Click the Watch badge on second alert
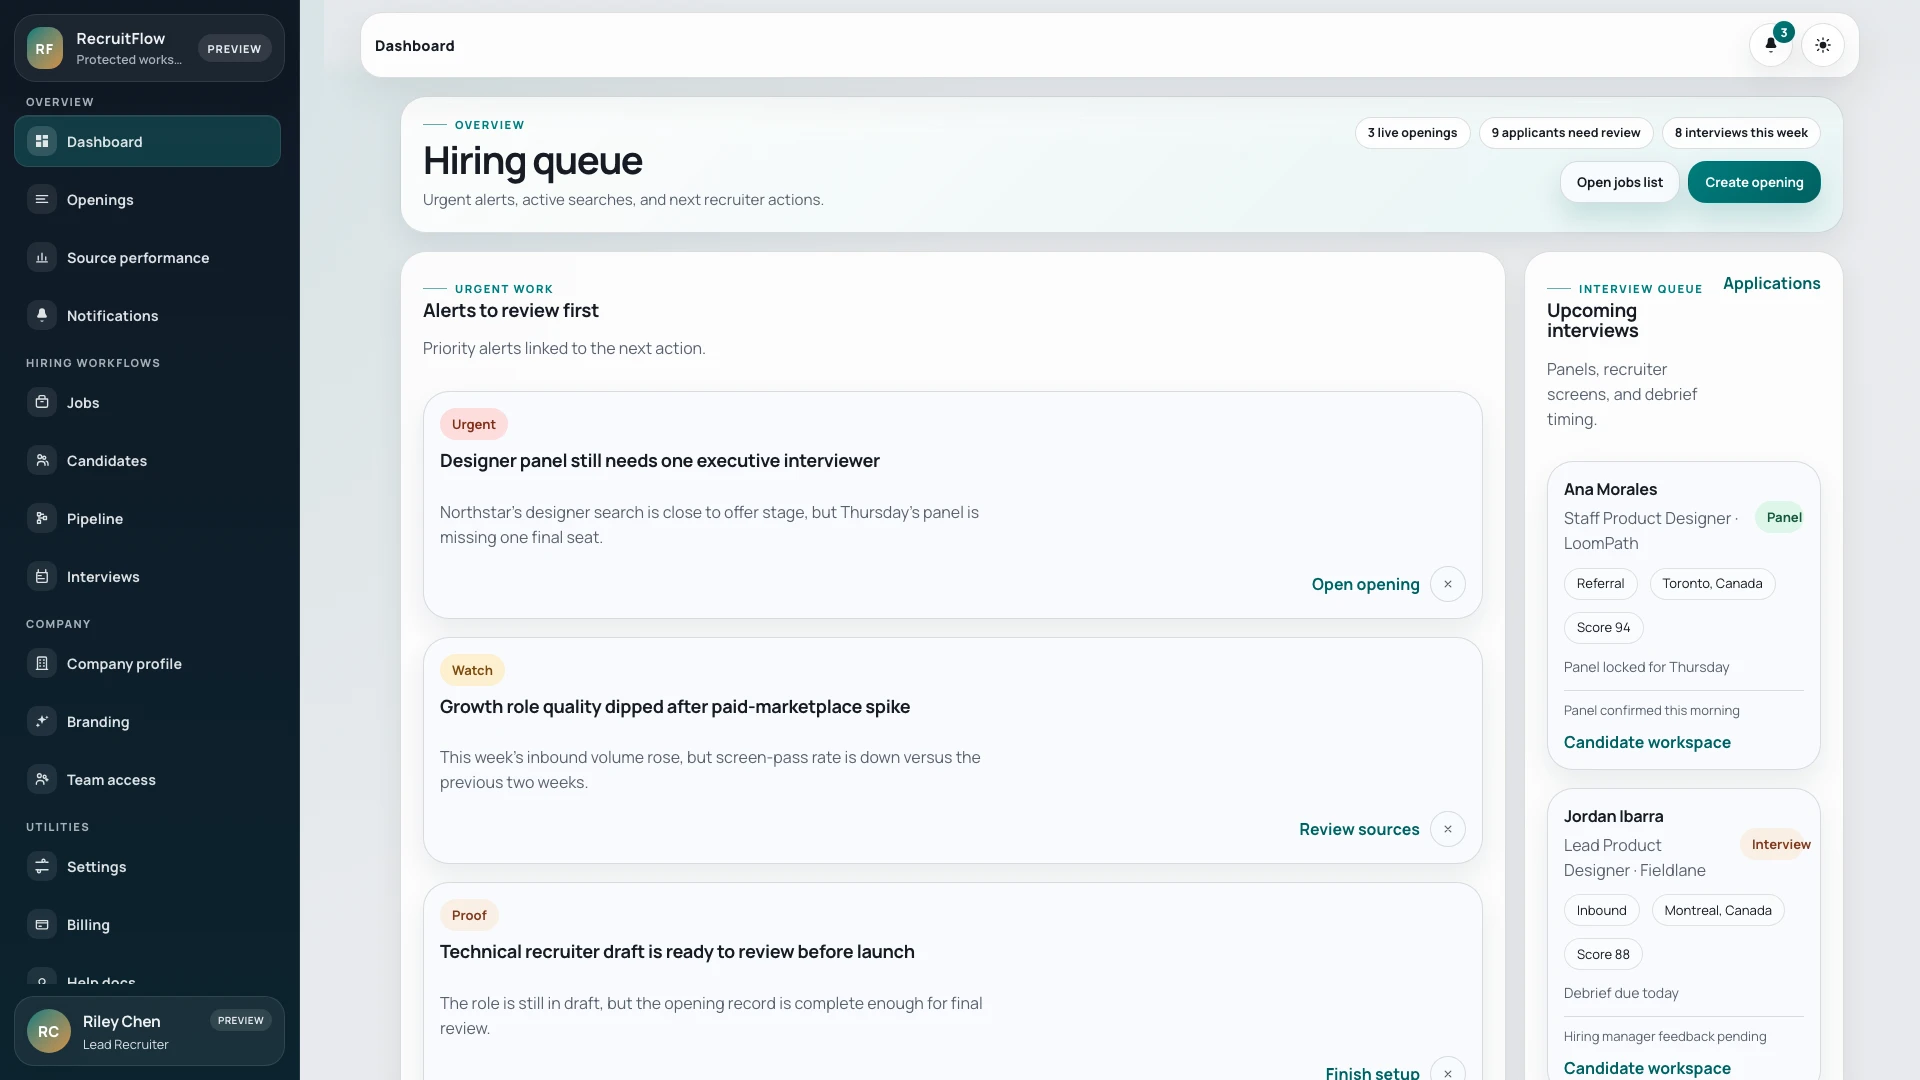The image size is (1920, 1080). click(472, 670)
